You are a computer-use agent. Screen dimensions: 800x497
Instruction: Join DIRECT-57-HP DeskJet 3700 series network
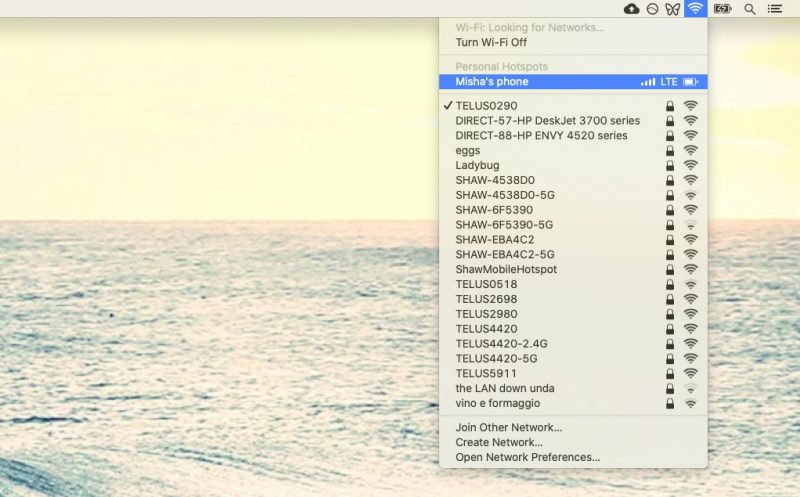573,120
